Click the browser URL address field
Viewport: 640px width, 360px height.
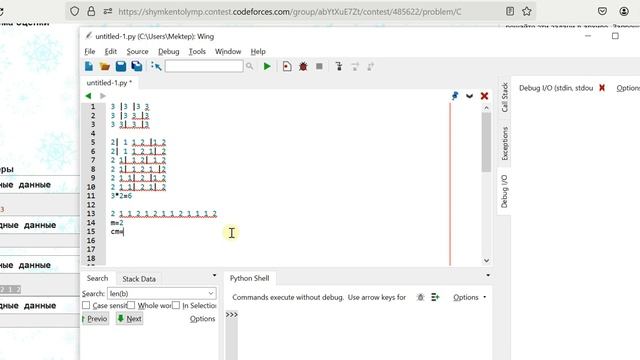click(x=290, y=12)
